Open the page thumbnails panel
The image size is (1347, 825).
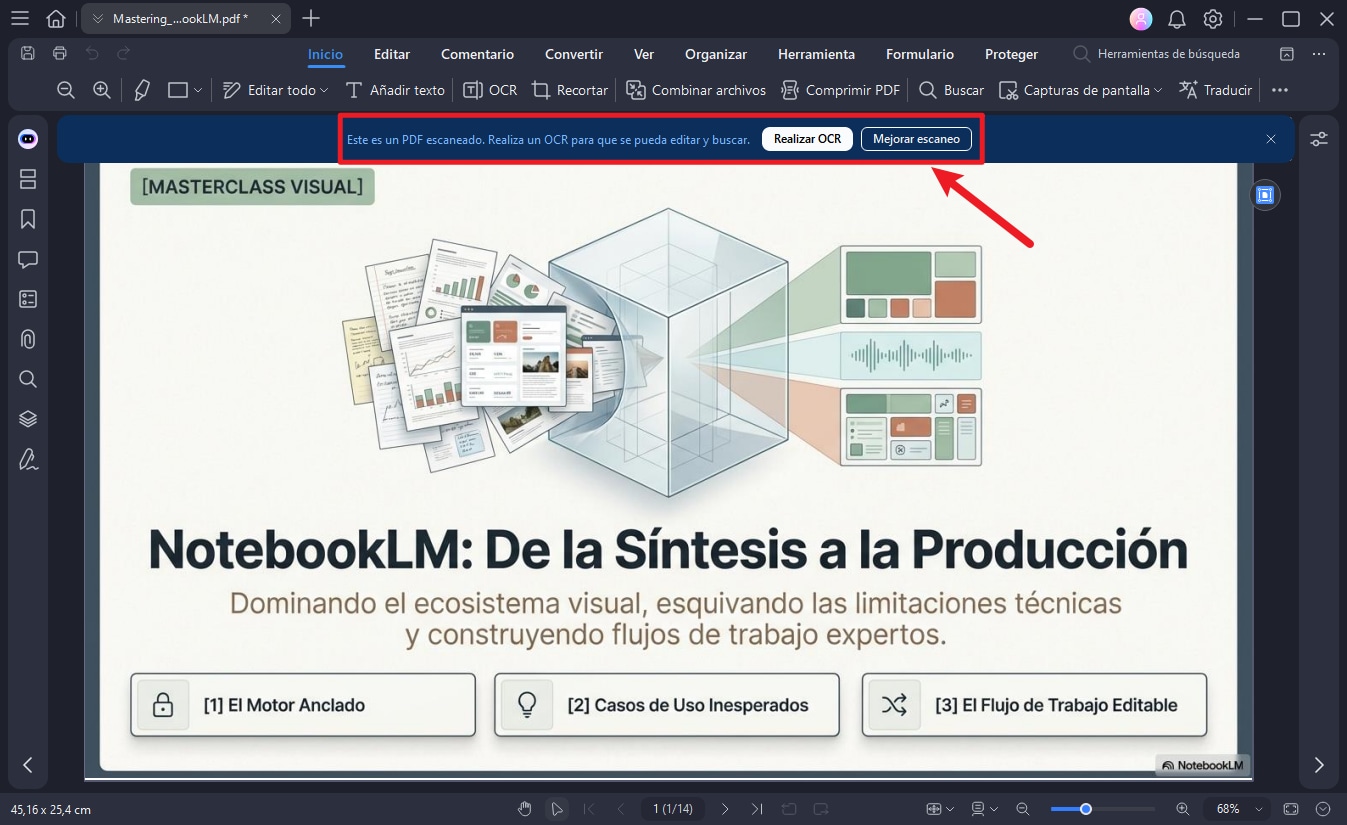tap(28, 179)
